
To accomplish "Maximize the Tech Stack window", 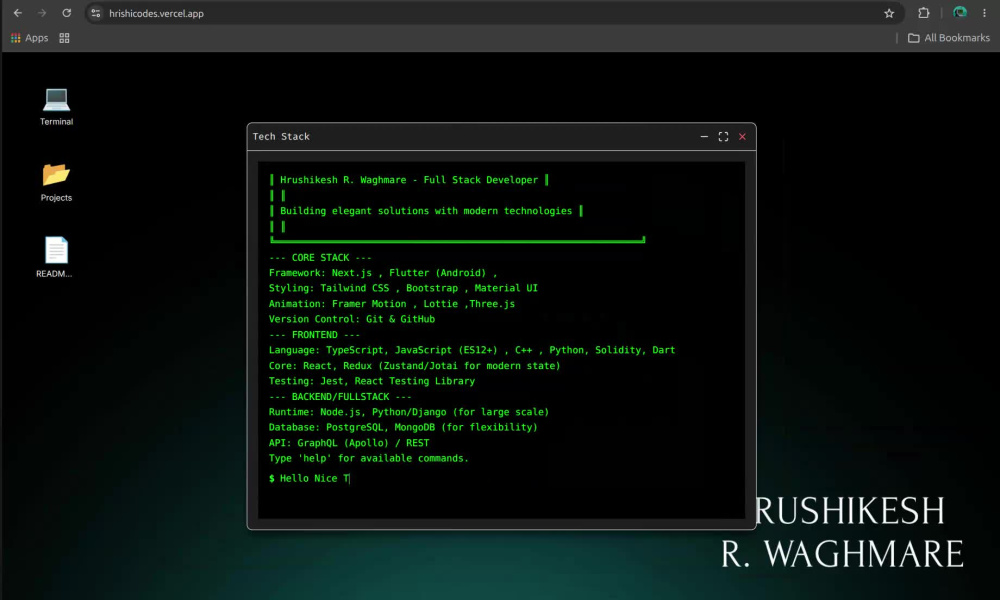I will (723, 136).
